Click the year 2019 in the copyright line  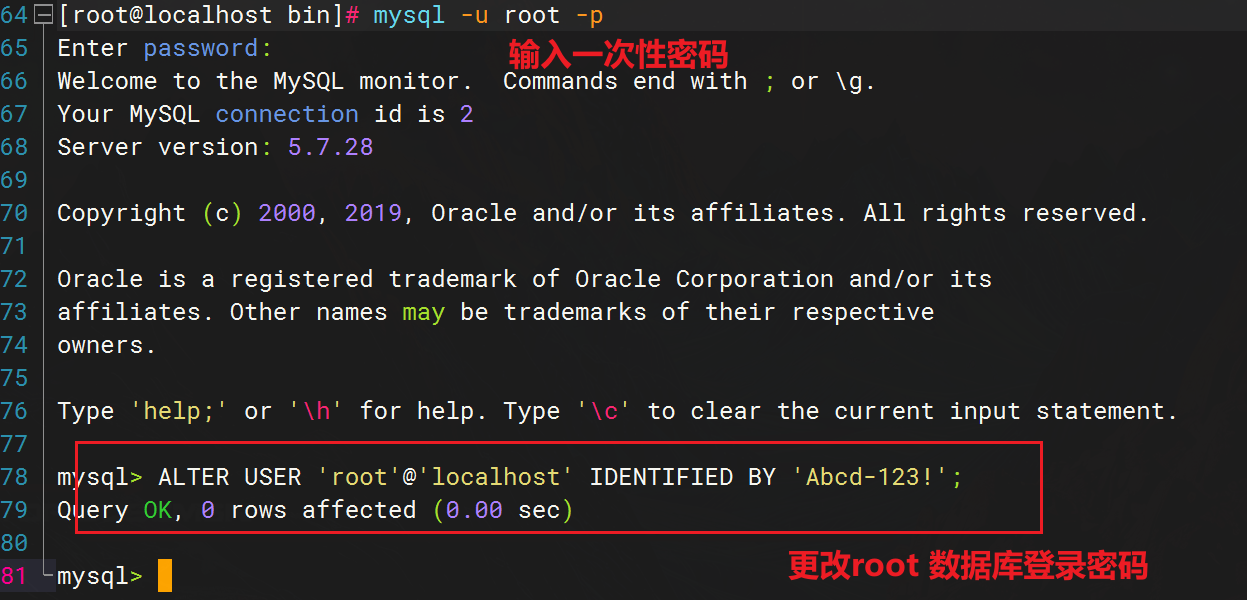point(373,213)
